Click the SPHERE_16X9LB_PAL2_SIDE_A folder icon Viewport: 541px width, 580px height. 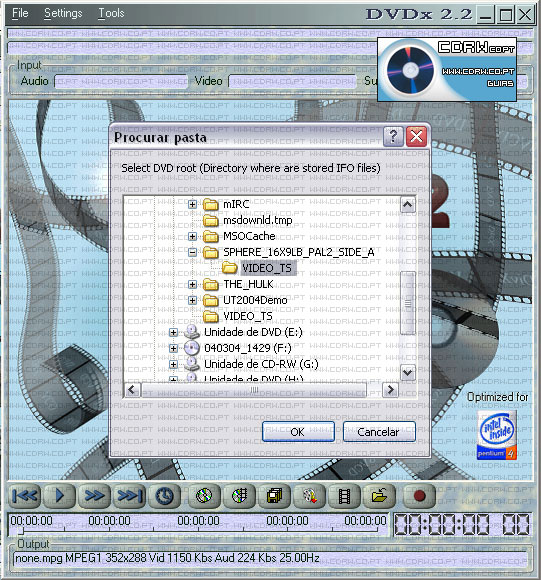click(x=211, y=253)
